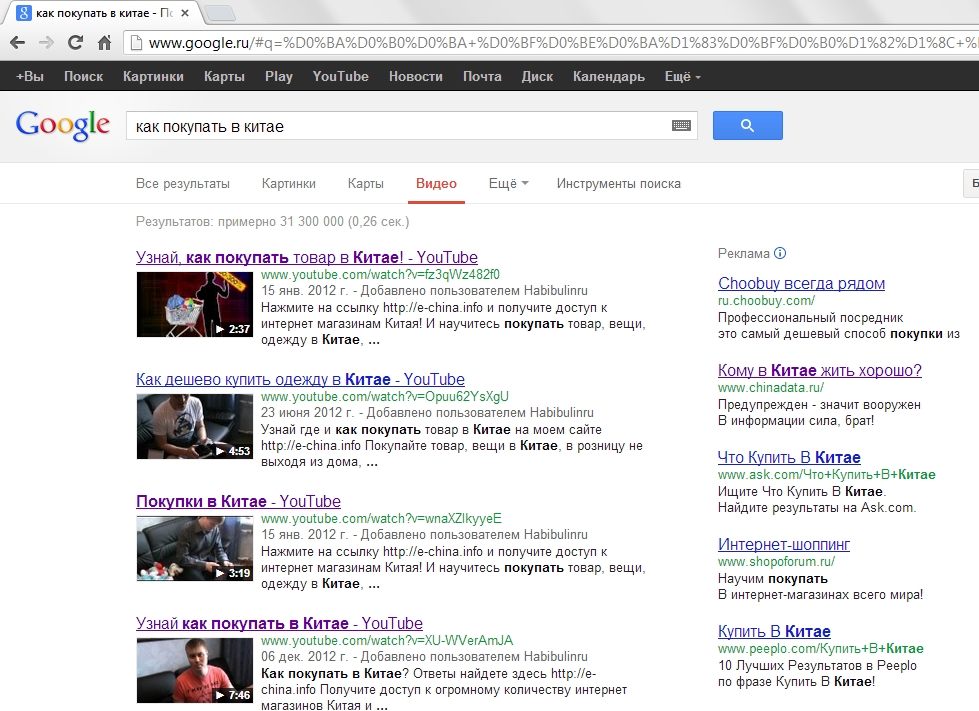Open +Вы in top bar
Screen dimensions: 979x711
[30, 76]
